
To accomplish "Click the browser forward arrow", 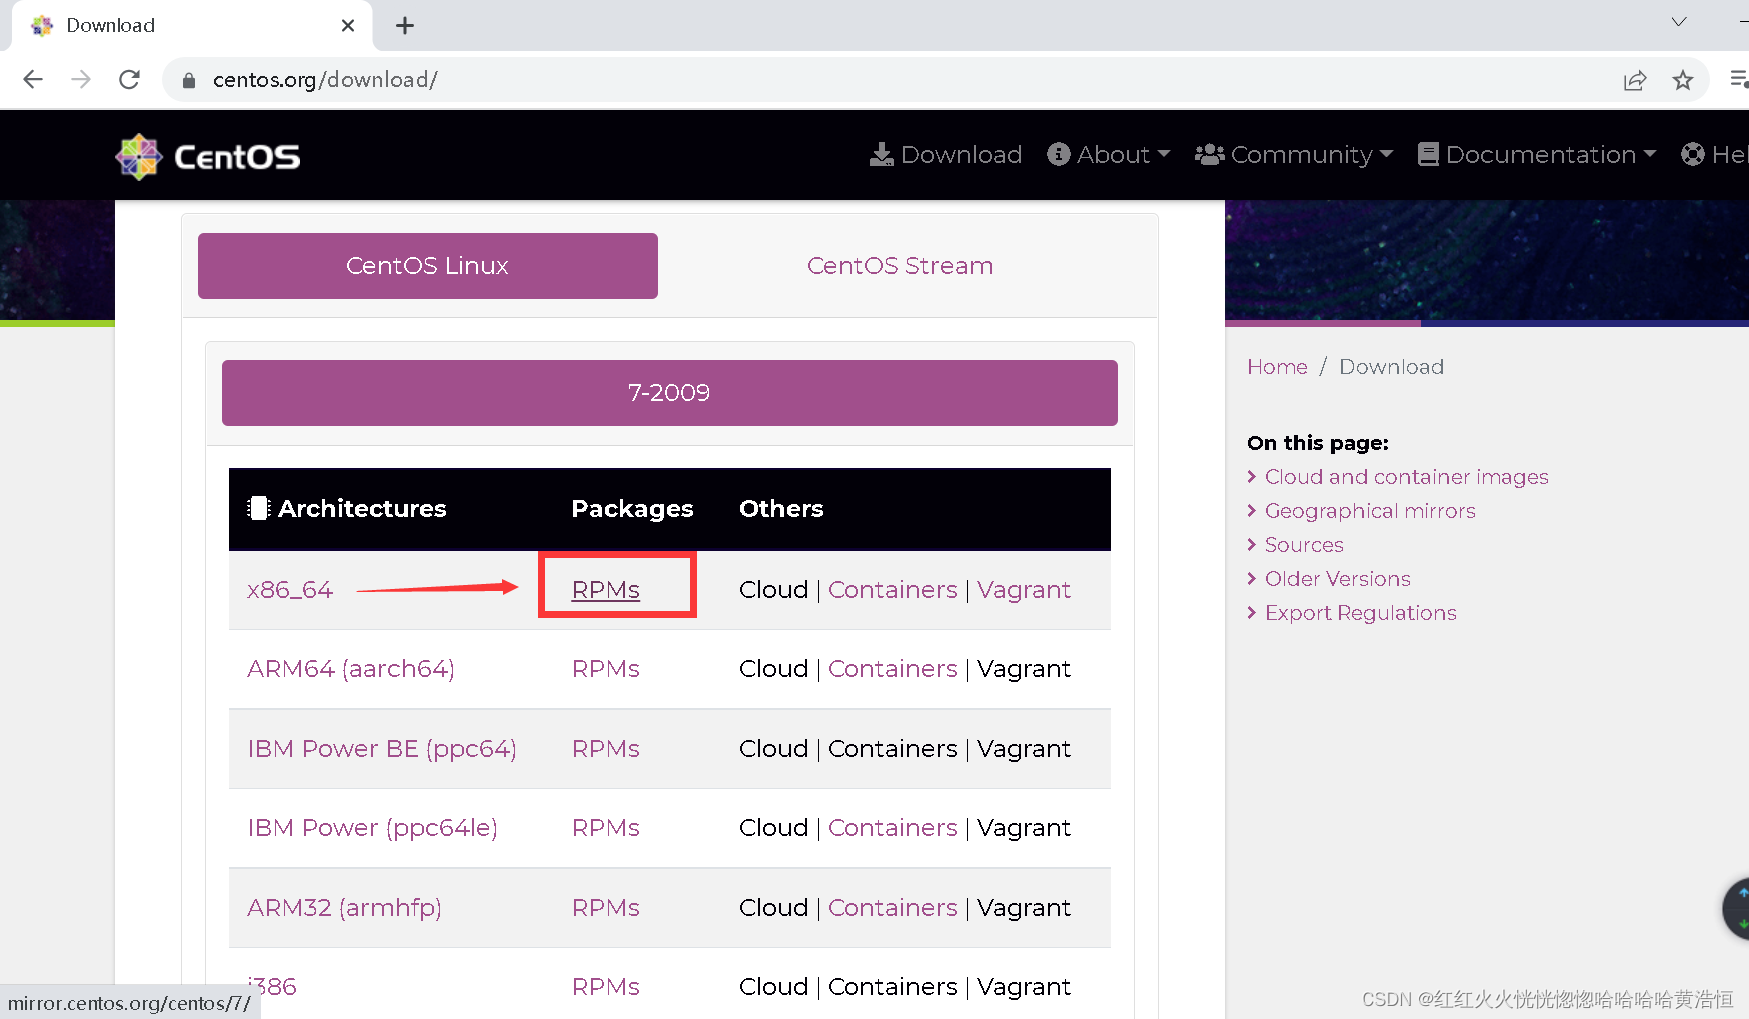I will click(81, 80).
